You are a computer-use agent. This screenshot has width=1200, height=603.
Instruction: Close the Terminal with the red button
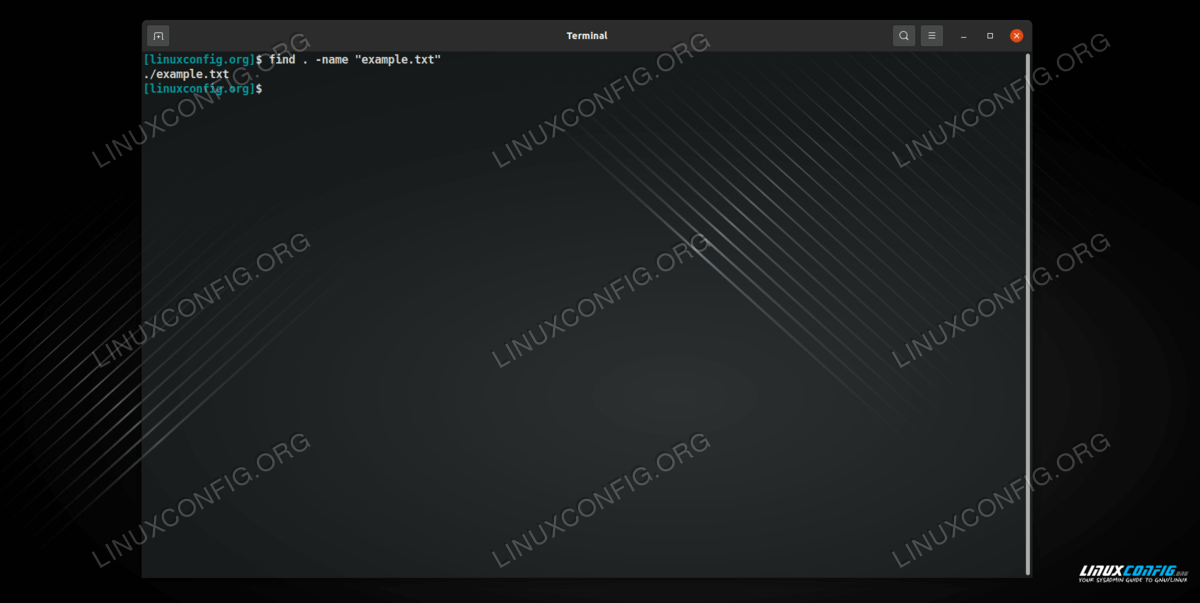[x=1016, y=36]
